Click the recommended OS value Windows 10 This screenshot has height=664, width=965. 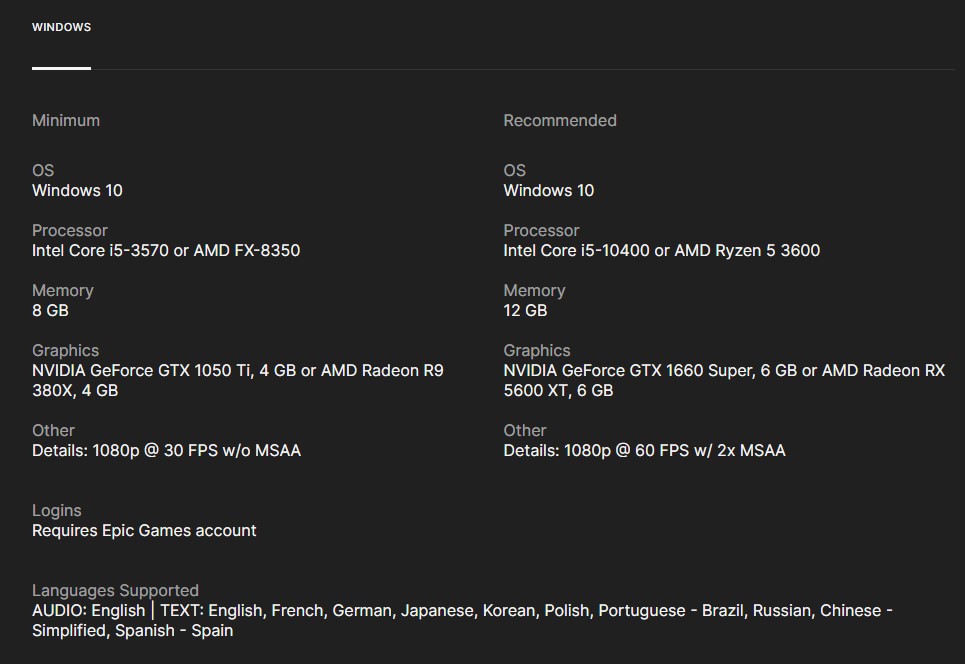point(549,190)
